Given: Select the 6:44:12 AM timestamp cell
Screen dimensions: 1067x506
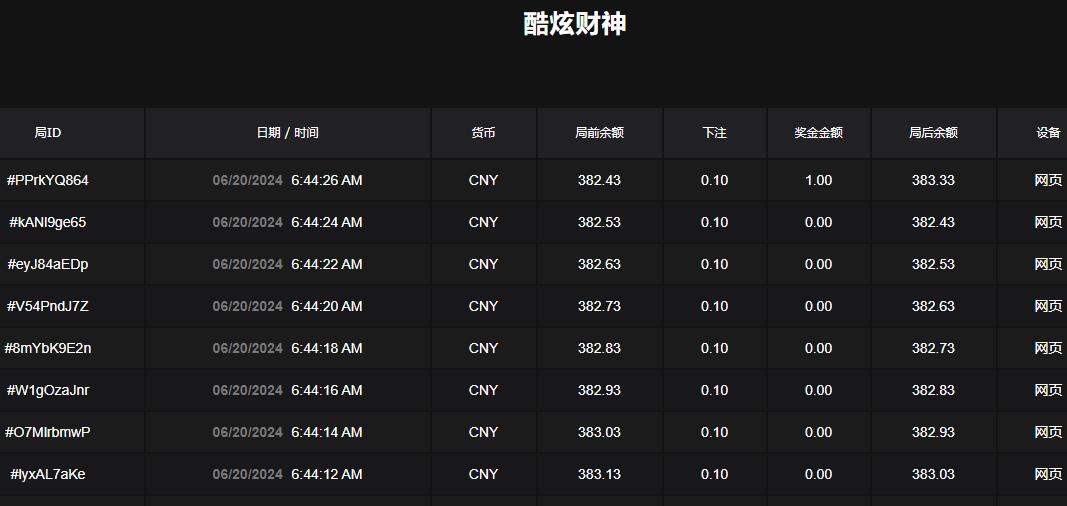Looking at the screenshot, I should coord(326,474).
